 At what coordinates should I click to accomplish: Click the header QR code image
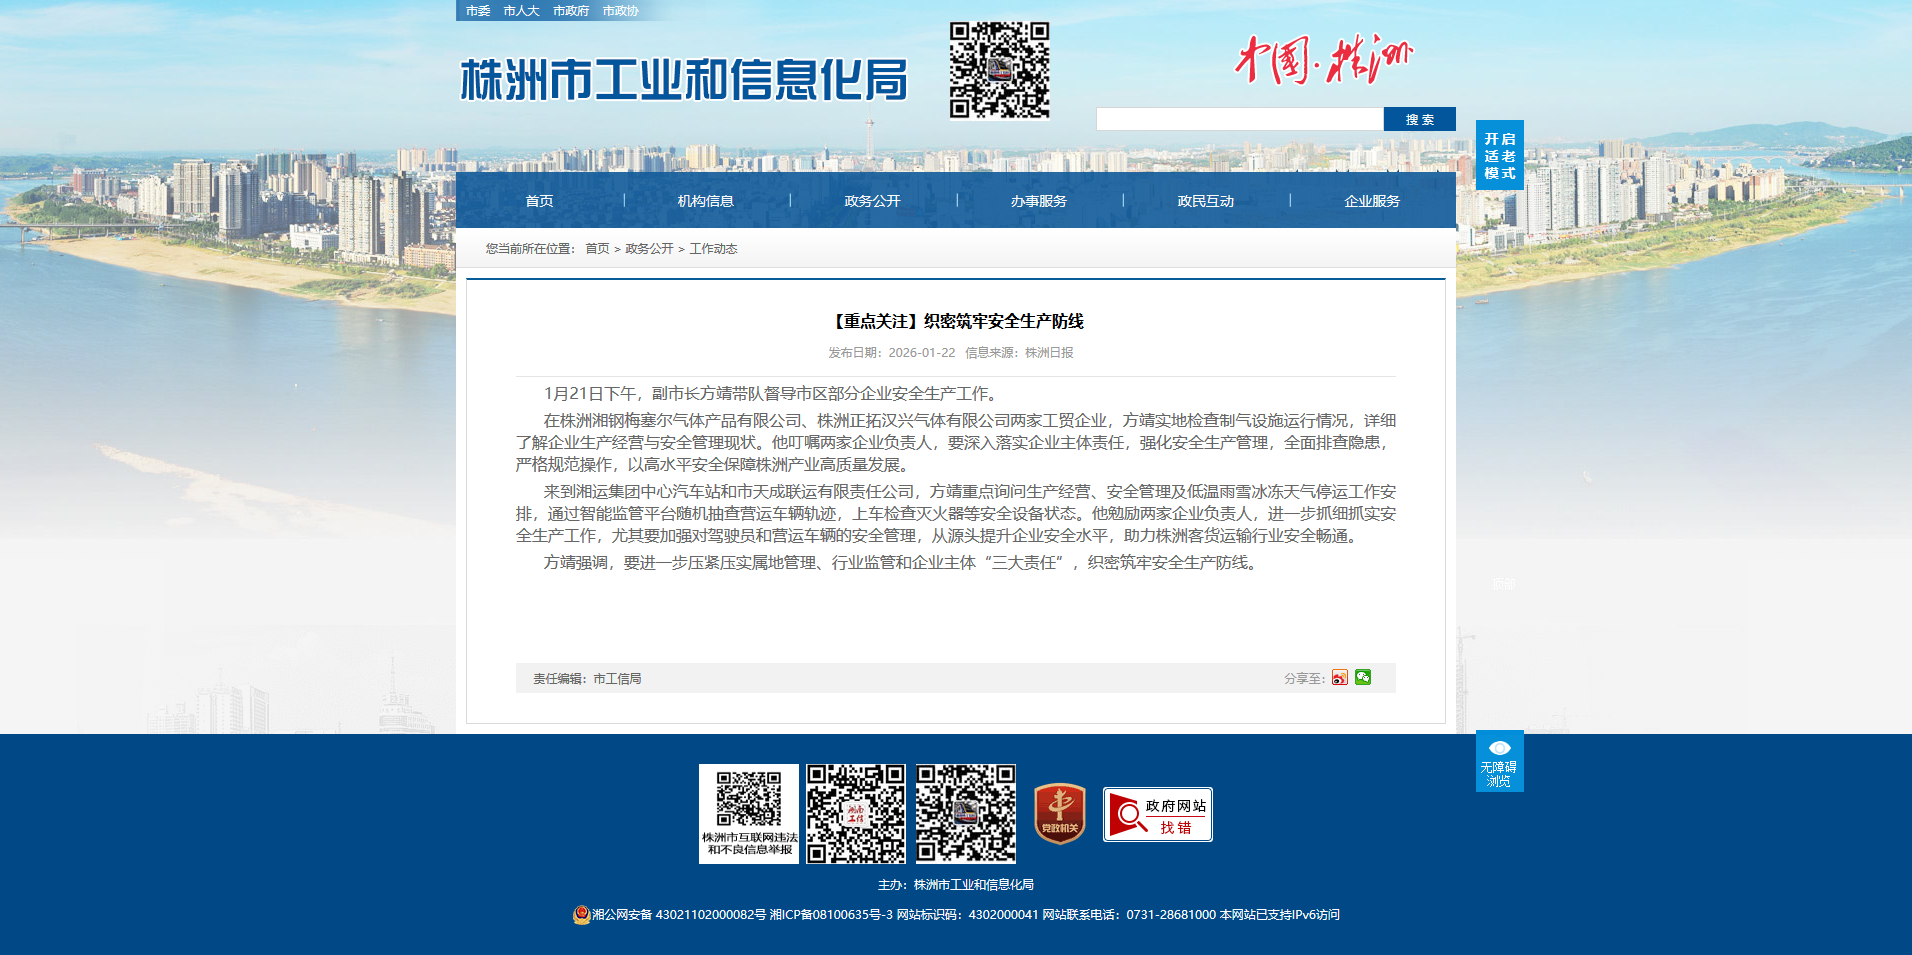tap(999, 71)
